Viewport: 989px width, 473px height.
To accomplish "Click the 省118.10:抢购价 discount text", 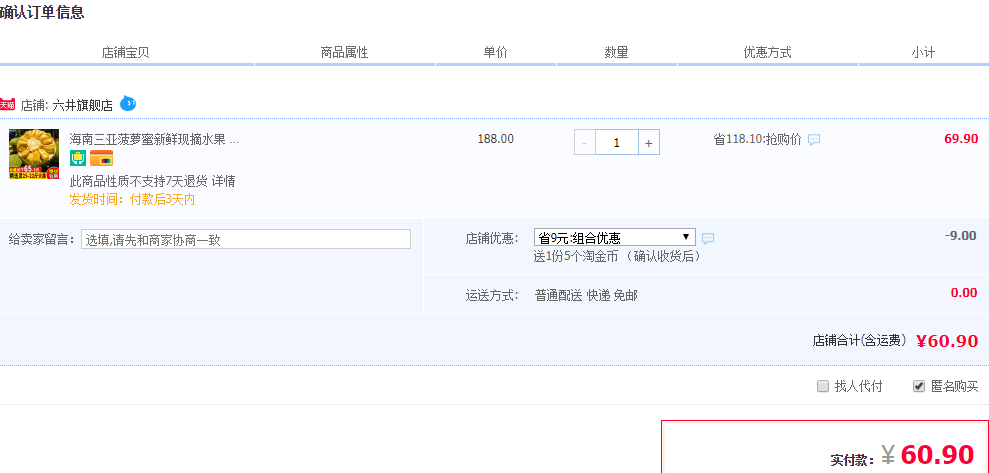I will 758,139.
